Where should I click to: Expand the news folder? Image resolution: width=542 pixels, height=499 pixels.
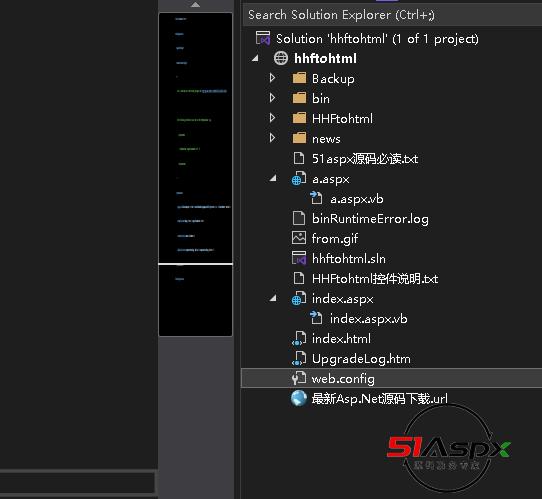point(272,138)
